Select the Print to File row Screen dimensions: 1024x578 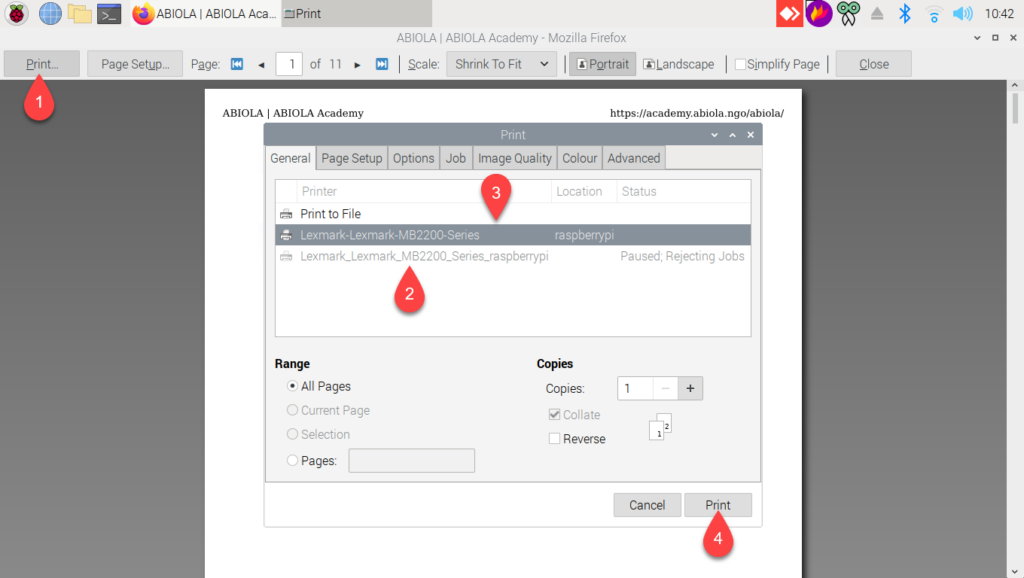point(513,214)
